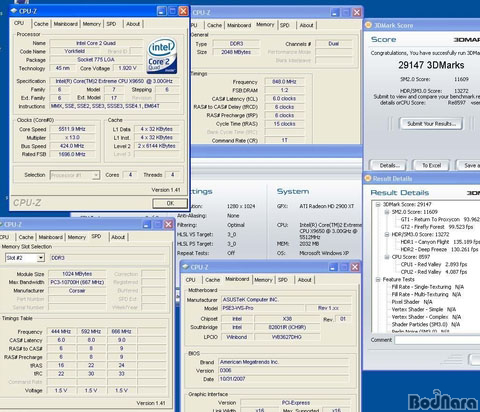
Task: Click BIOS Brand American Megatrends field
Action: pos(283,362)
